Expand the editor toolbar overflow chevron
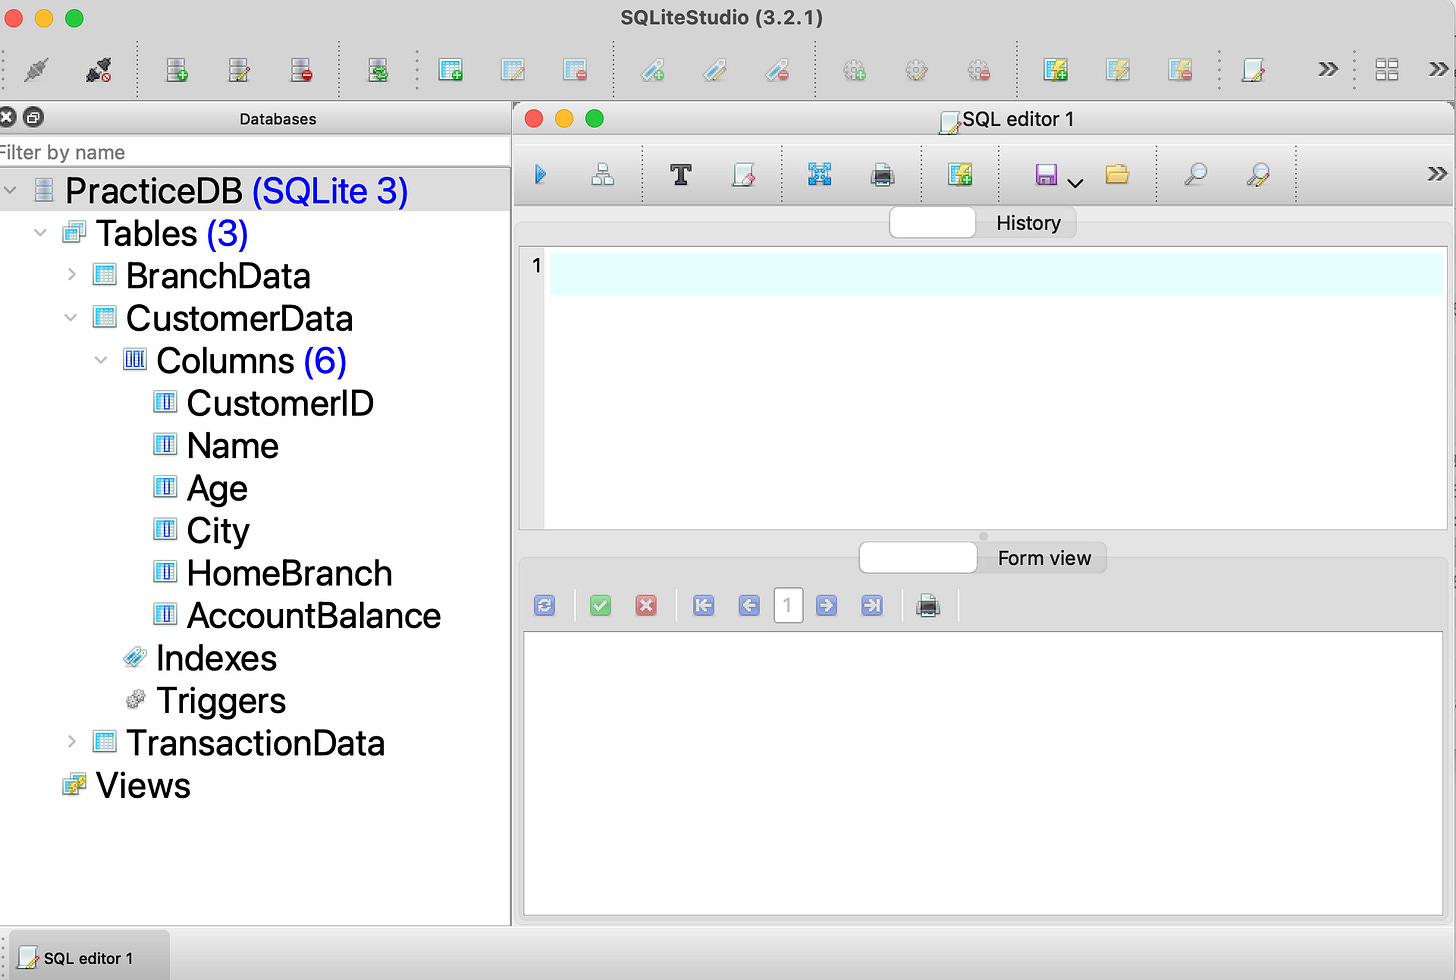The image size is (1456, 980). click(1437, 173)
